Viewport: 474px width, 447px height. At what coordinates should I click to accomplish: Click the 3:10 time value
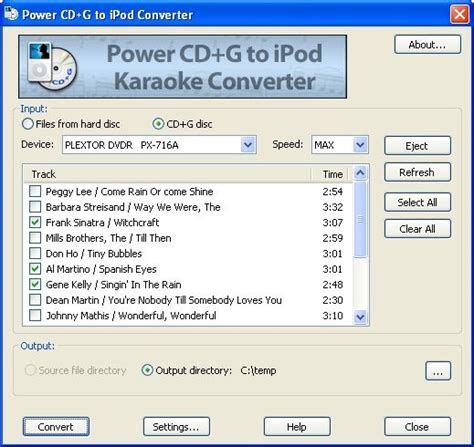pyautogui.click(x=333, y=316)
